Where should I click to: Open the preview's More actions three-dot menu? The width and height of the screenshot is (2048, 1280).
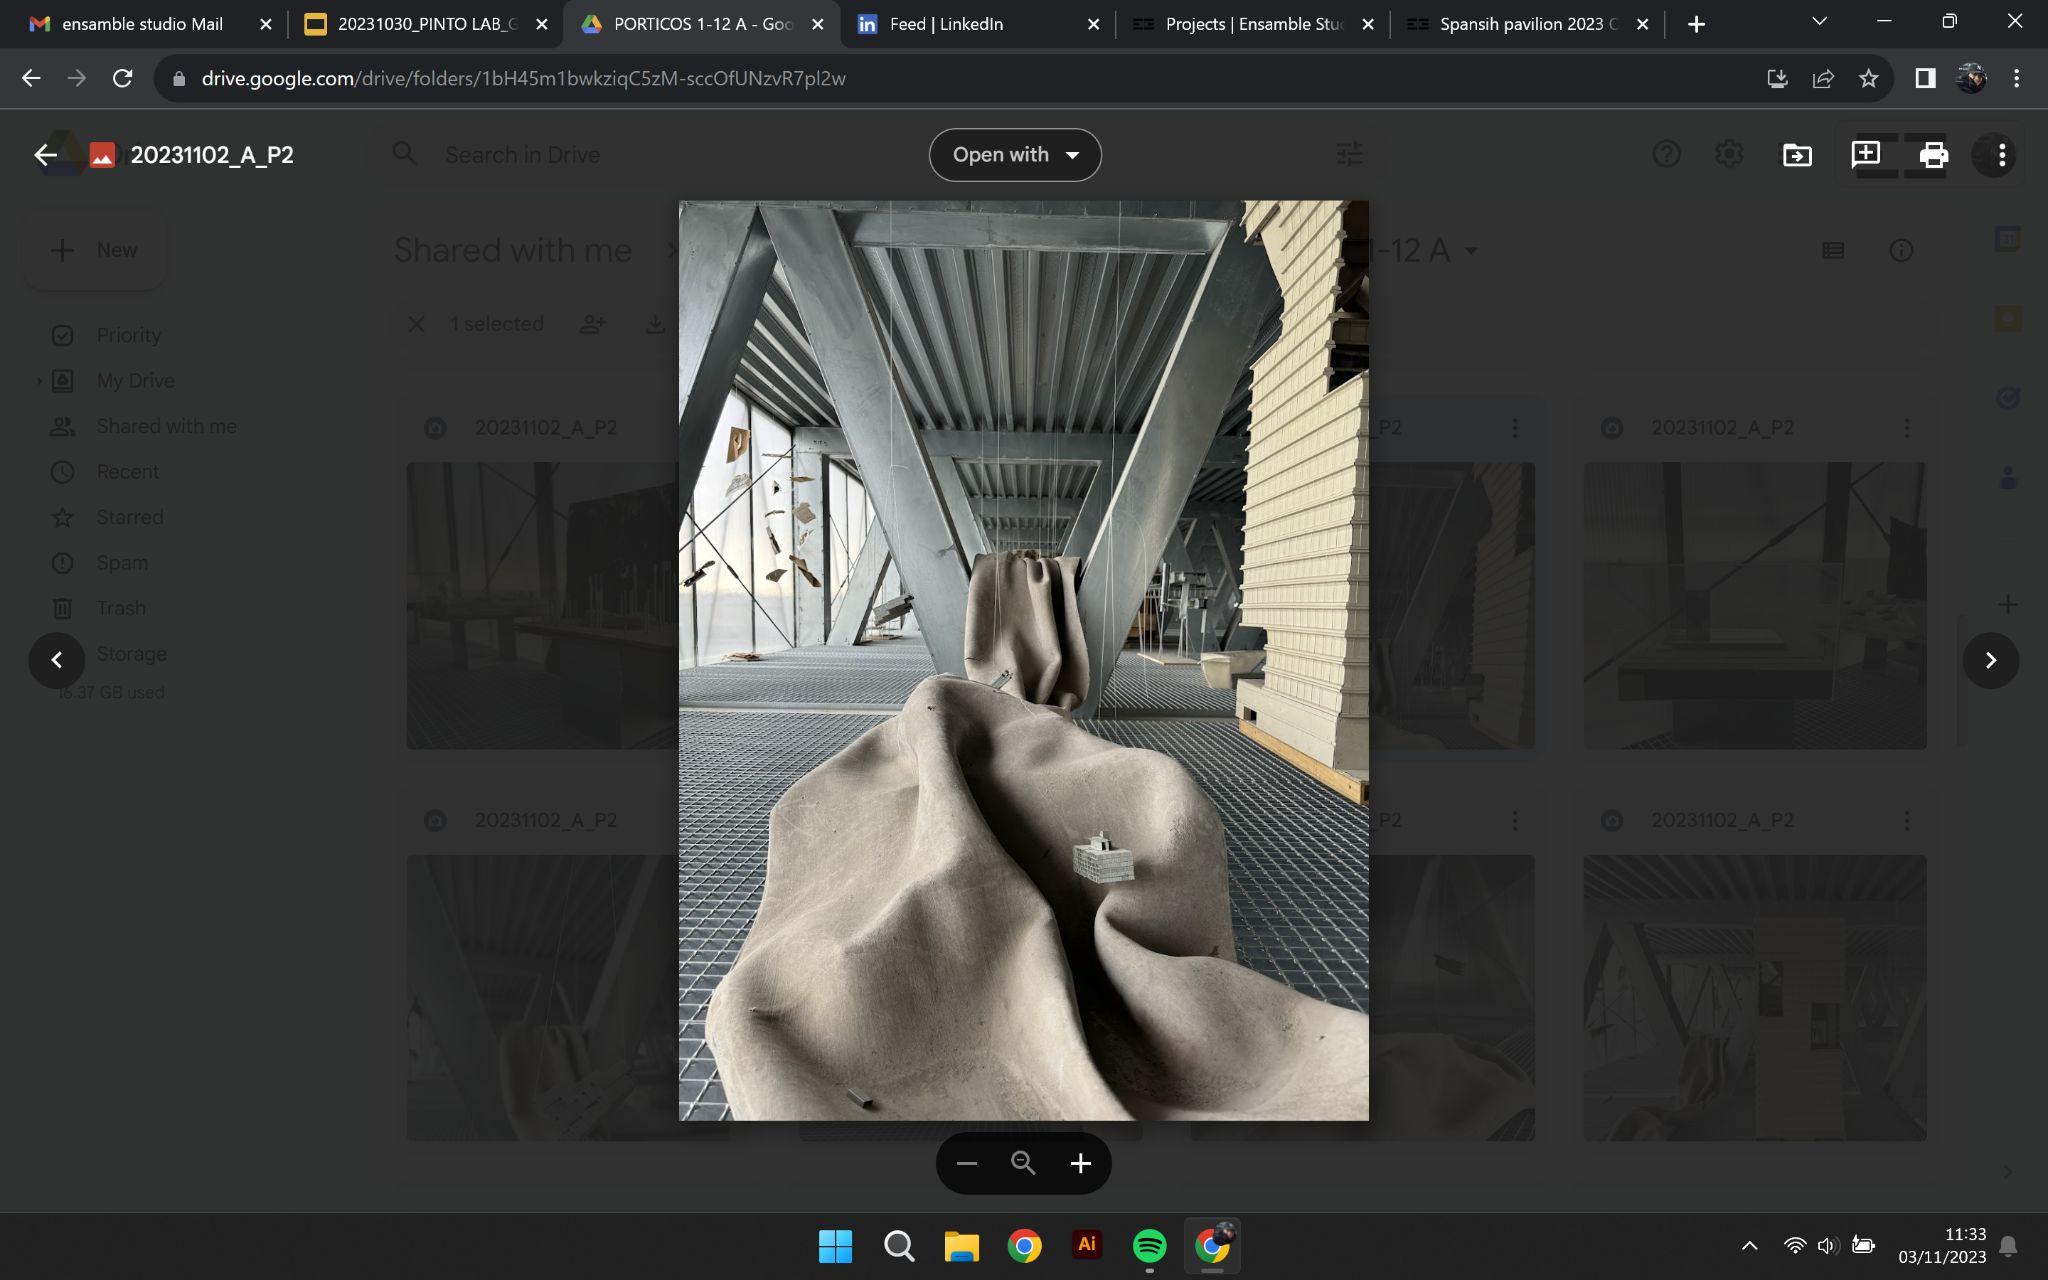point(2001,155)
